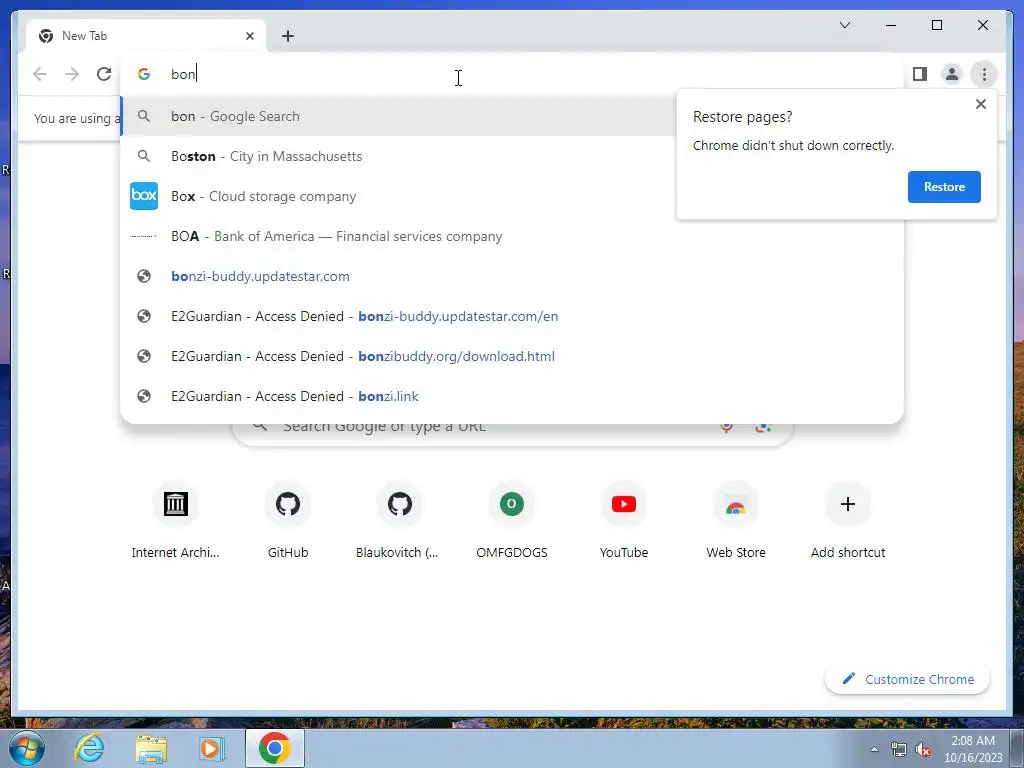Viewport: 1024px width, 768px height.
Task: Open Windows Explorer folder on taskbar
Action: click(151, 748)
